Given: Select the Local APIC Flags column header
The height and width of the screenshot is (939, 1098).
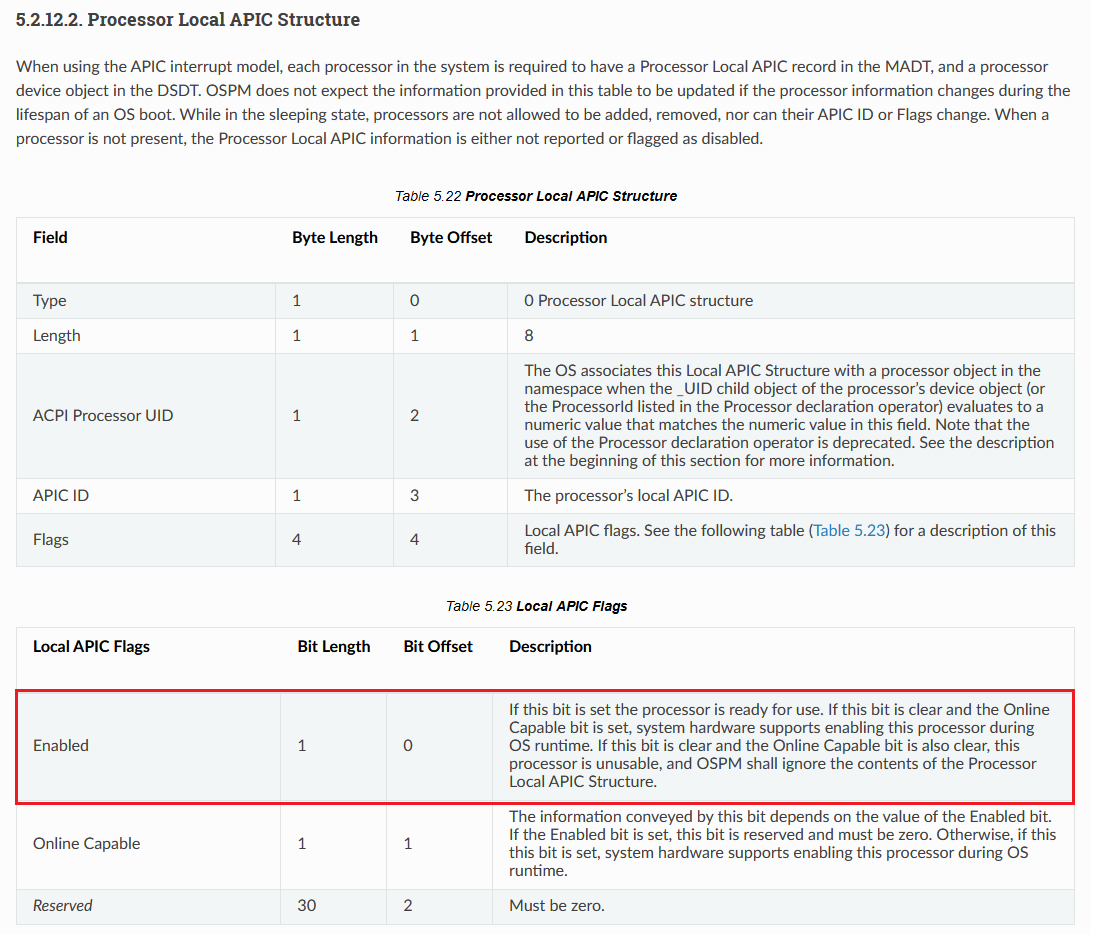Looking at the screenshot, I should coord(91,647).
